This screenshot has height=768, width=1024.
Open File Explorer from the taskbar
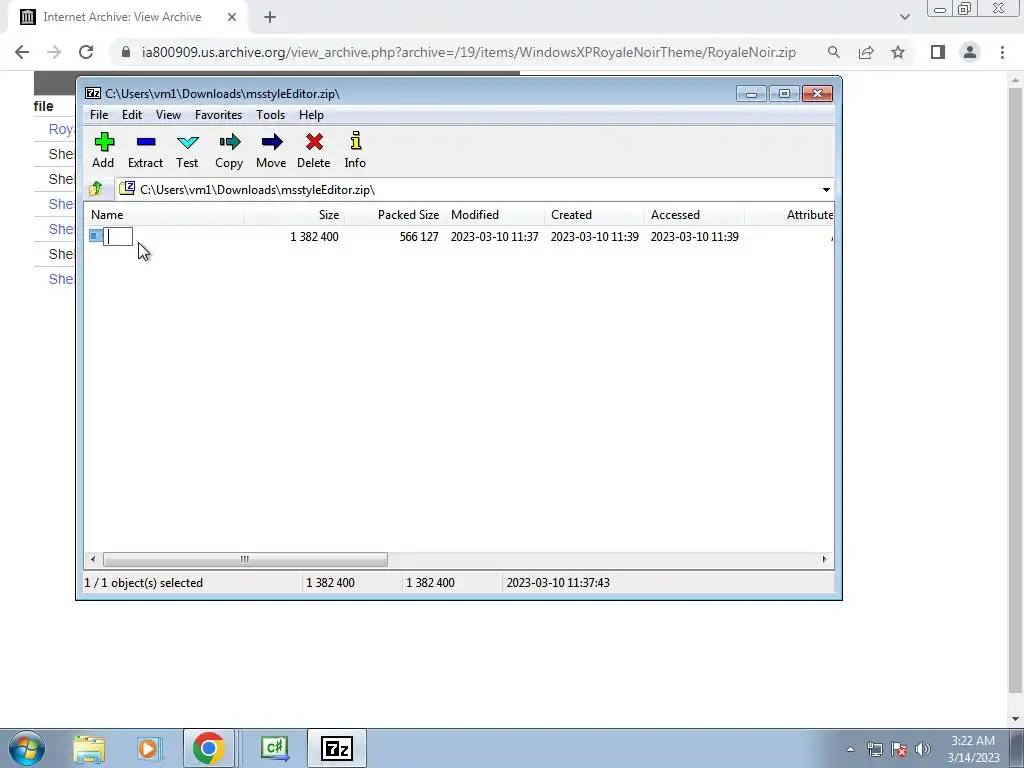[x=89, y=748]
